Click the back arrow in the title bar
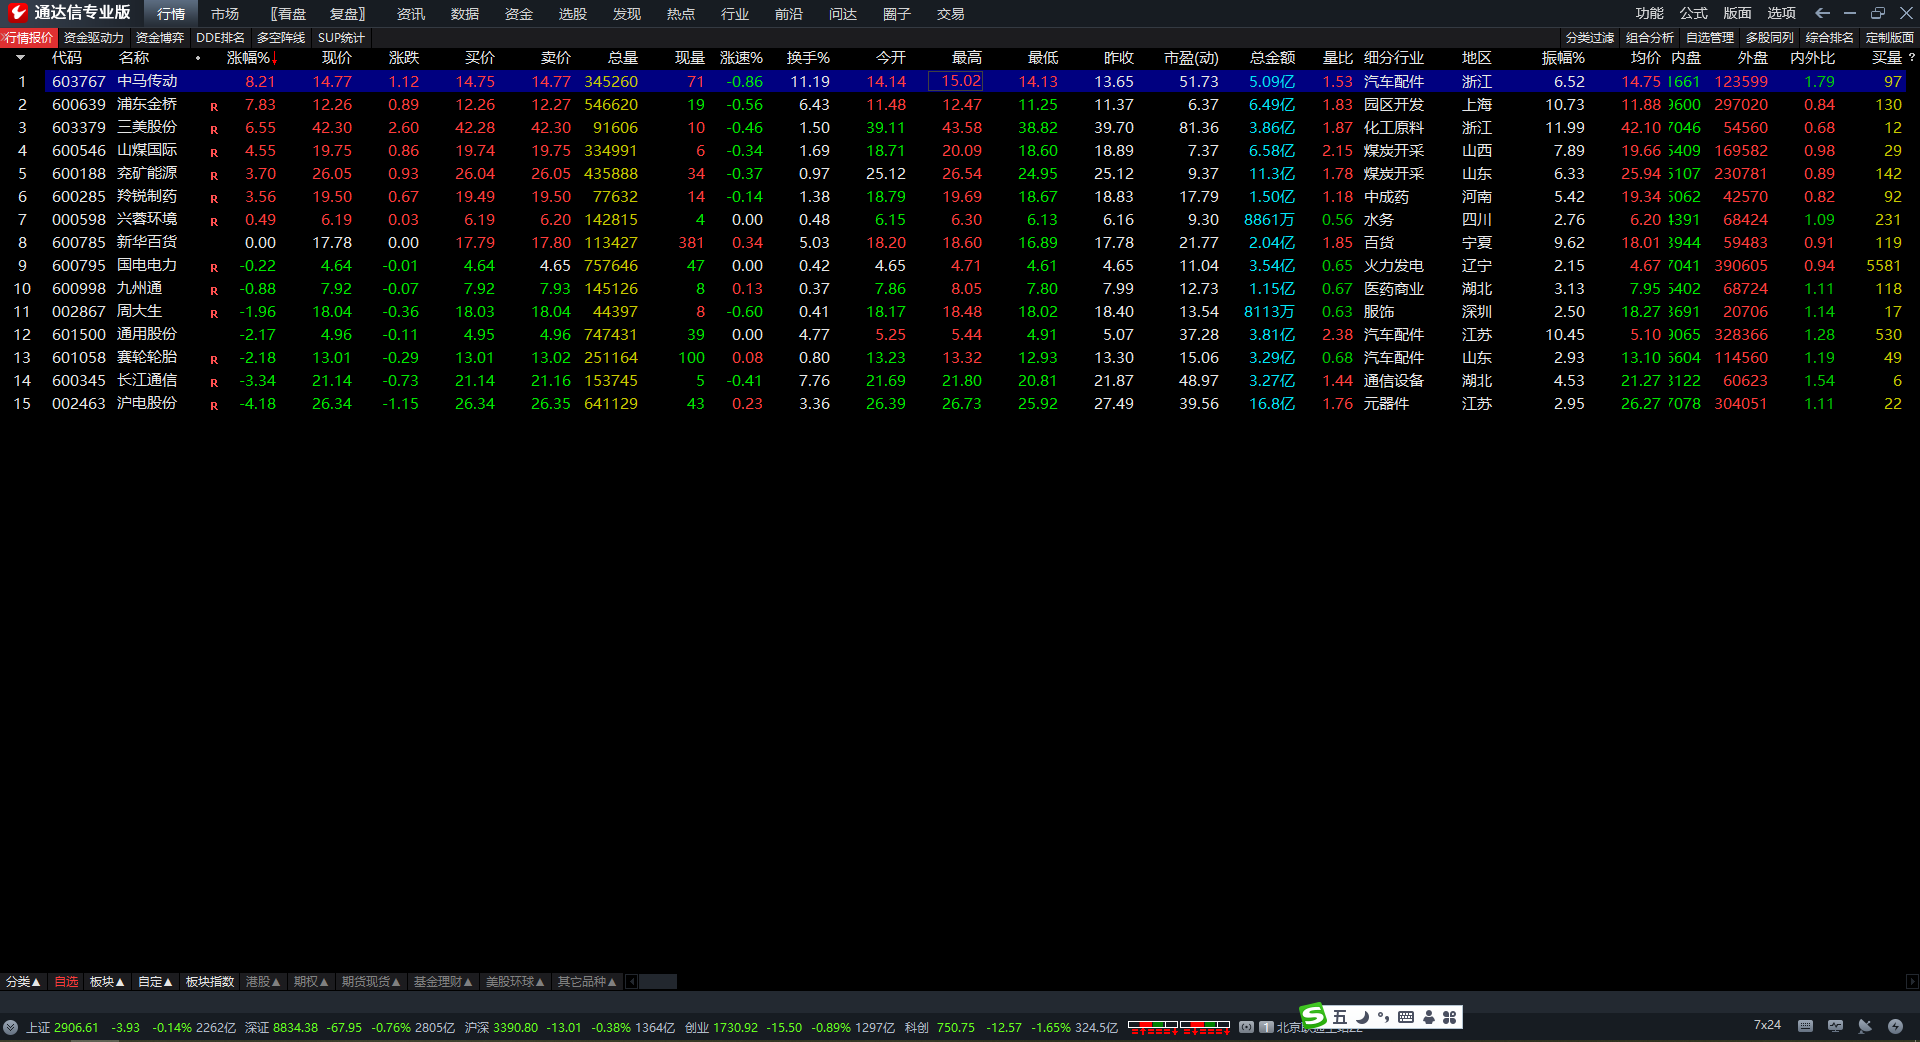 click(x=1822, y=13)
